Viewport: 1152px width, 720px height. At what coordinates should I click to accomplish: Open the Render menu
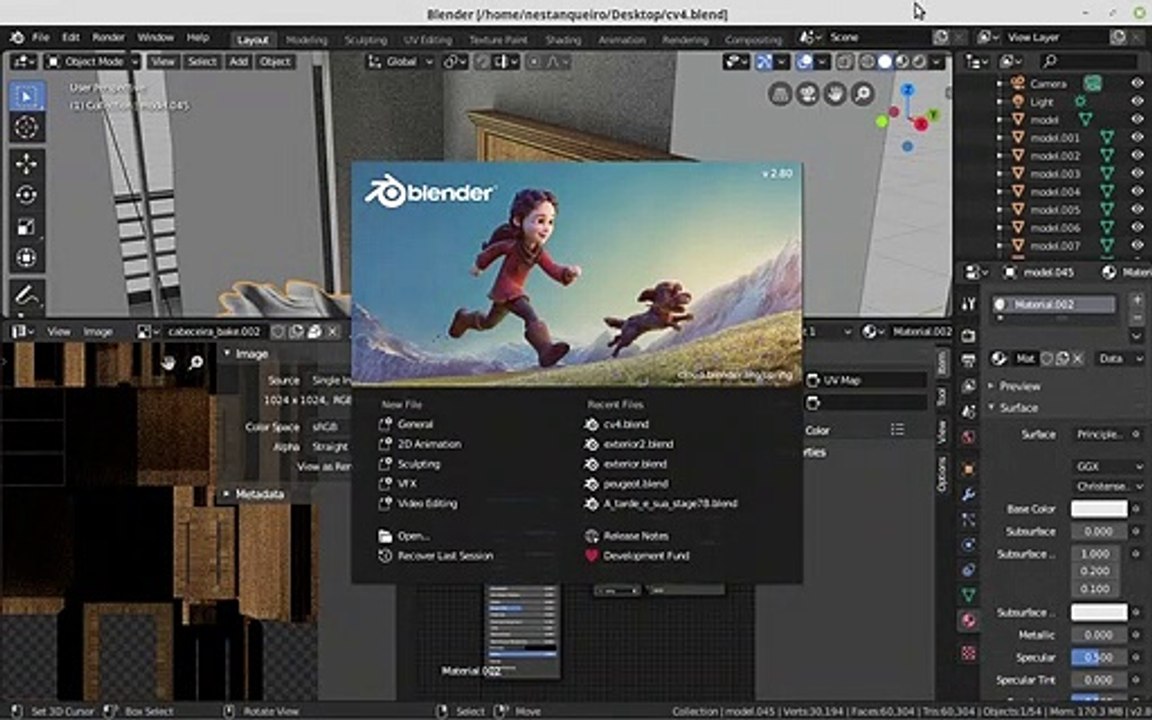coord(108,37)
